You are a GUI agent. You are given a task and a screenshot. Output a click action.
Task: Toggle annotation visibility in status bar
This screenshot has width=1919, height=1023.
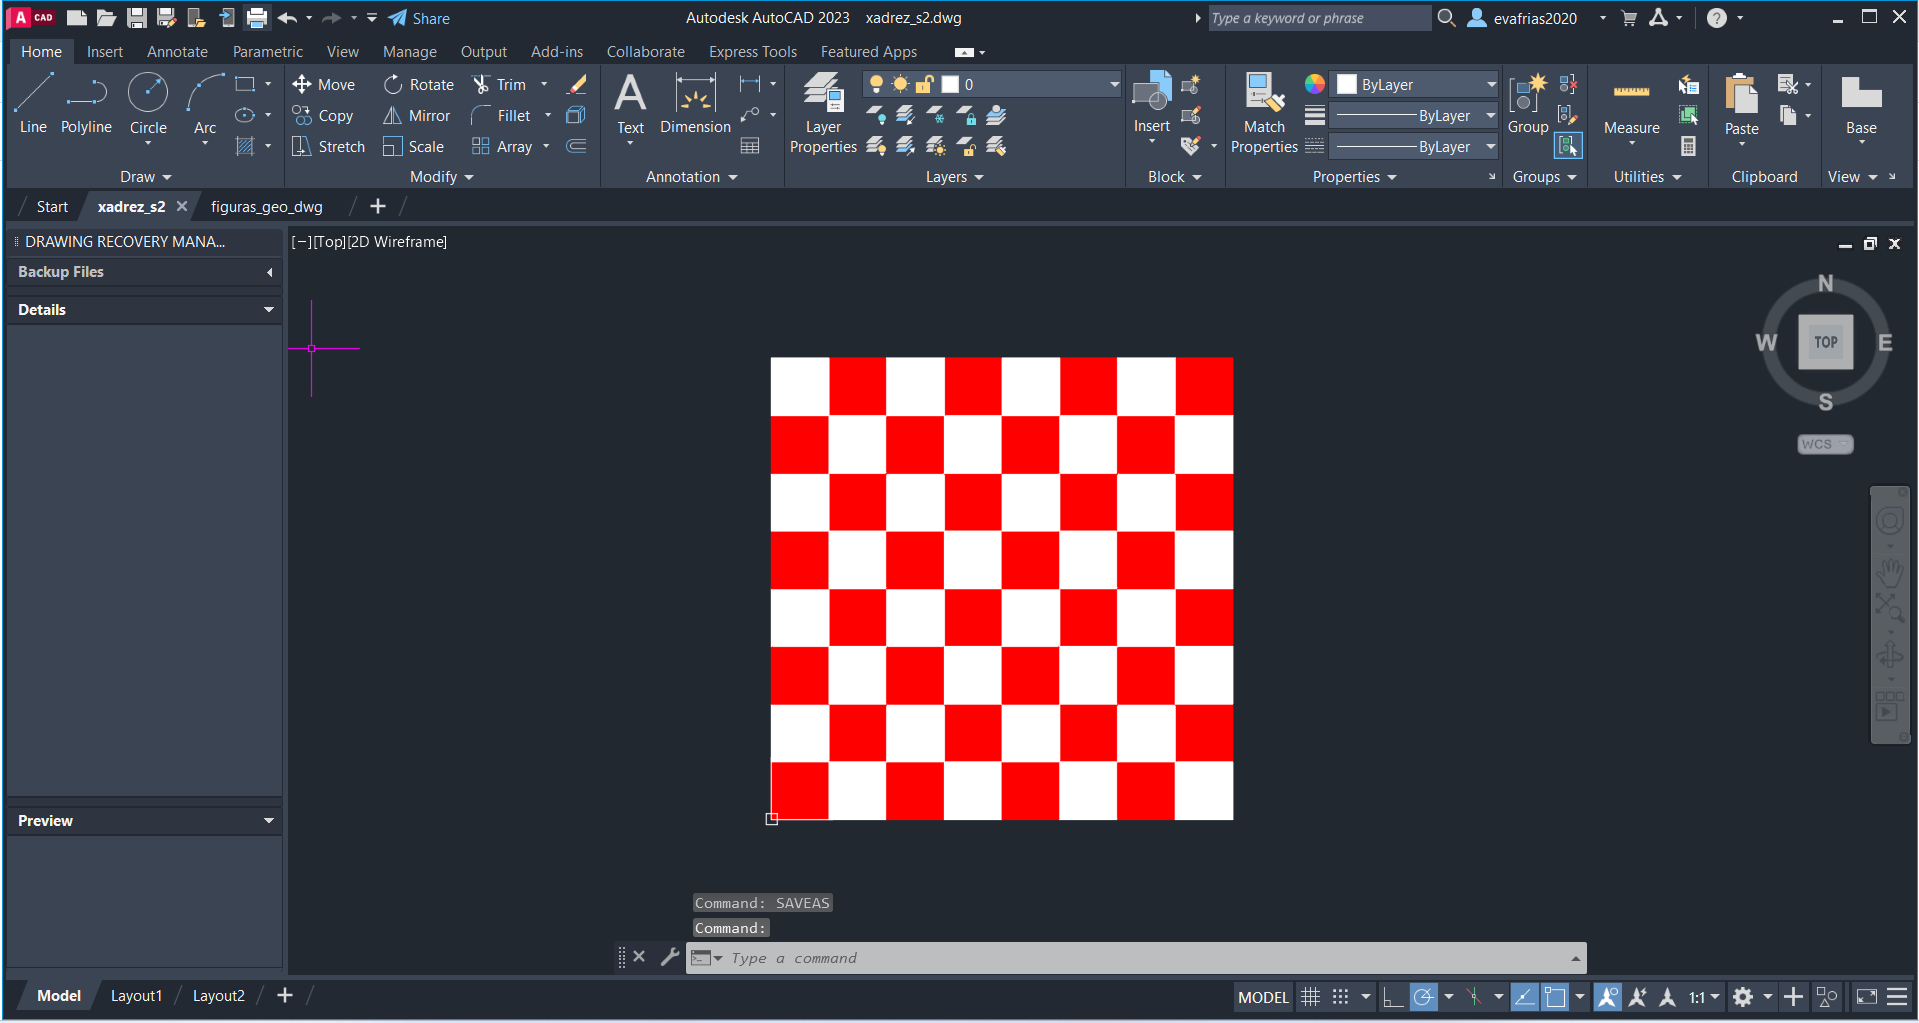[1607, 997]
